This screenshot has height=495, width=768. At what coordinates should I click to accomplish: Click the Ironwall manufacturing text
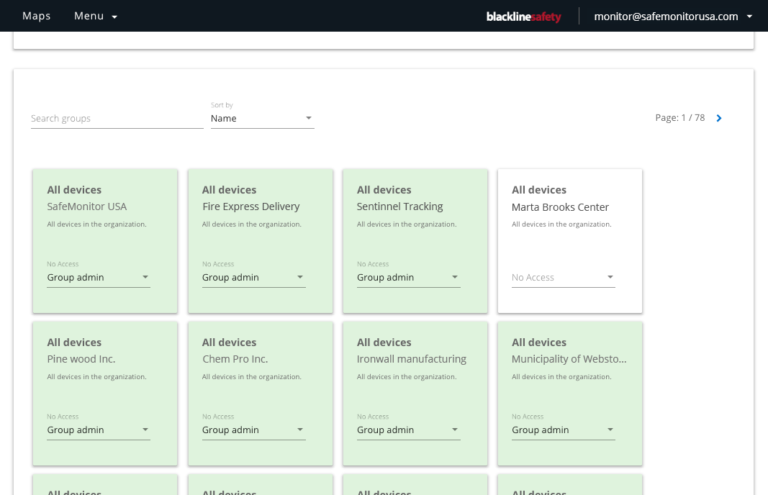pyautogui.click(x=411, y=359)
